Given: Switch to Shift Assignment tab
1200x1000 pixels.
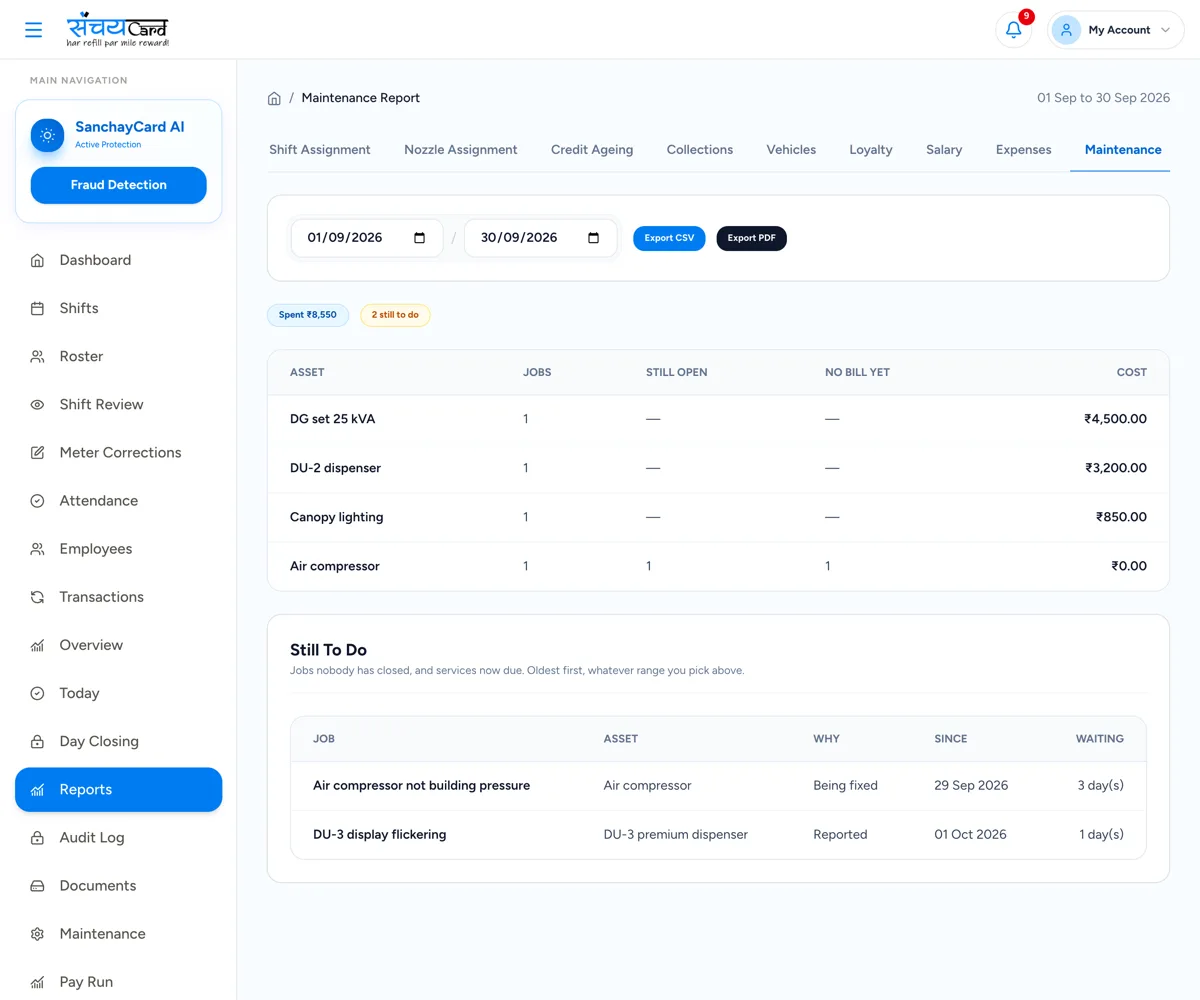Looking at the screenshot, I should point(320,150).
